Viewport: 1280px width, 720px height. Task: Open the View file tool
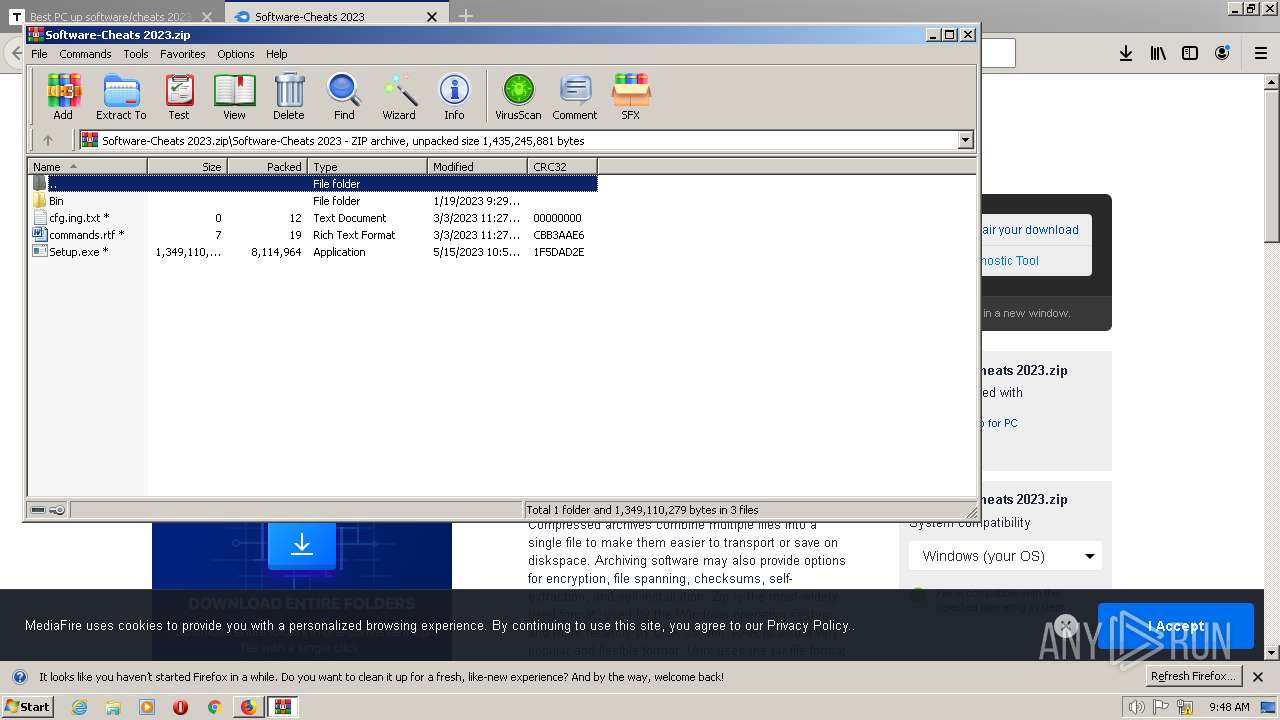point(234,97)
